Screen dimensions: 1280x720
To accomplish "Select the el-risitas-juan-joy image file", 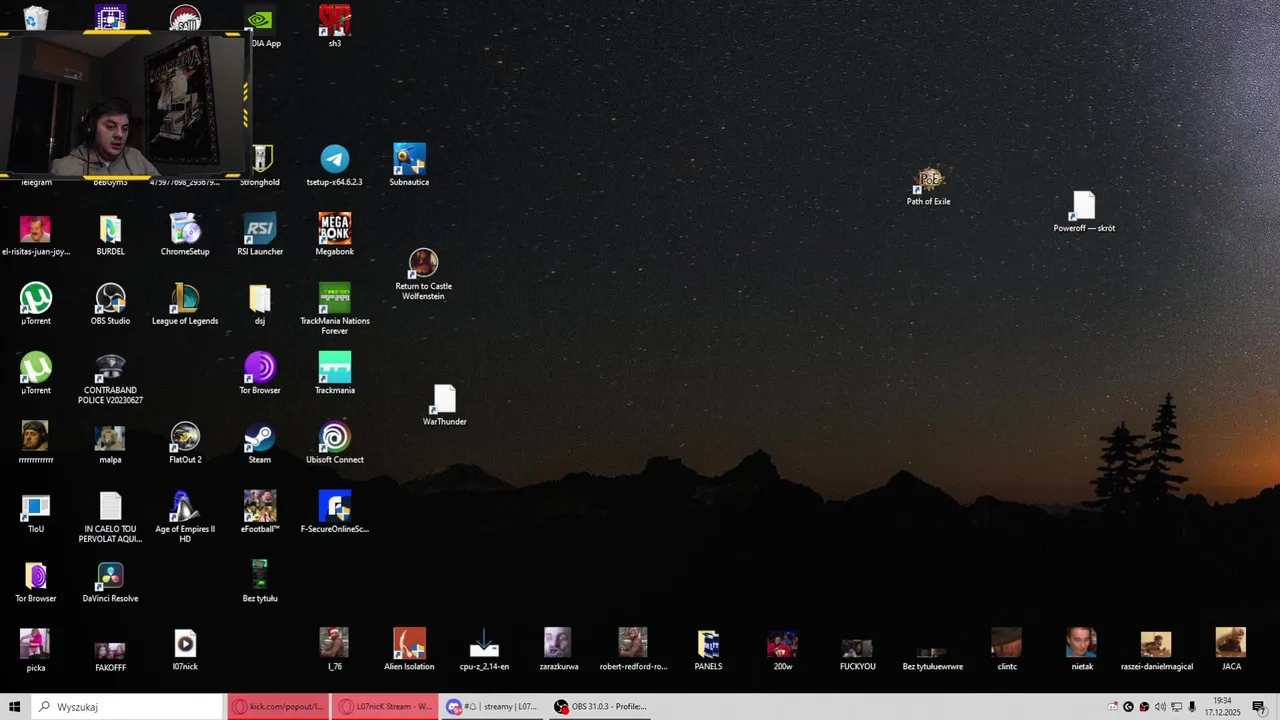I will pyautogui.click(x=36, y=235).
